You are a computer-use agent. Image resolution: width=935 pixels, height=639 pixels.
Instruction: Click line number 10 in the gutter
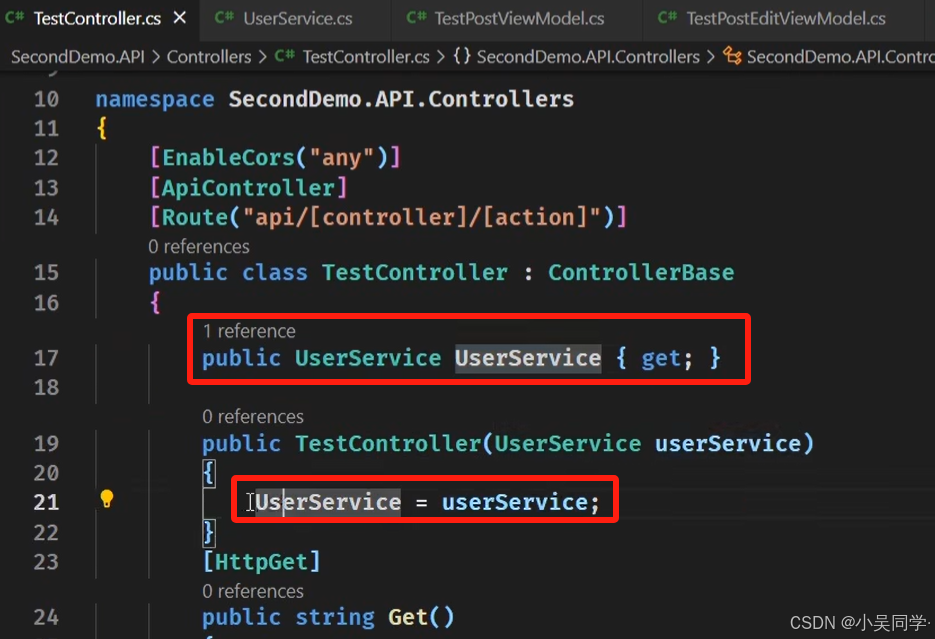[x=46, y=99]
